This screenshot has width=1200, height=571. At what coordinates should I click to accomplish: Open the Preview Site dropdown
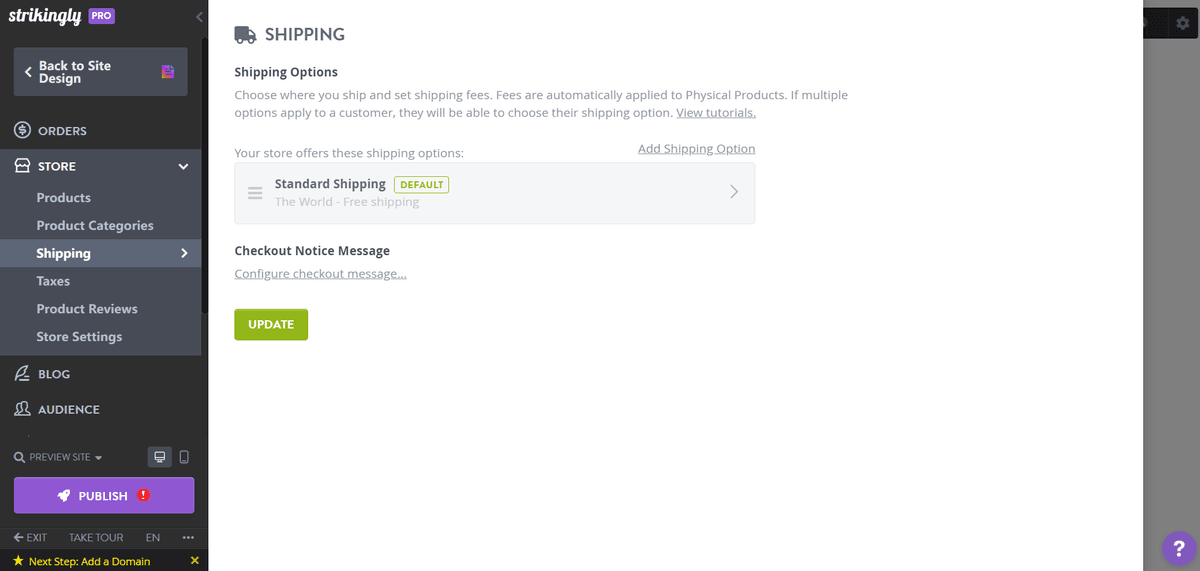click(x=60, y=457)
